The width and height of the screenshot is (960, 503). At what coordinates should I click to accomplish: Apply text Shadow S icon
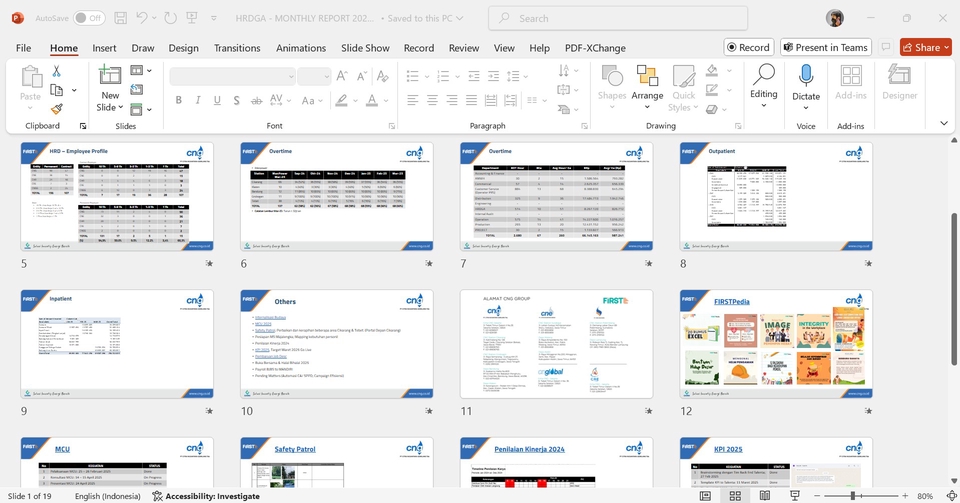pyautogui.click(x=236, y=100)
